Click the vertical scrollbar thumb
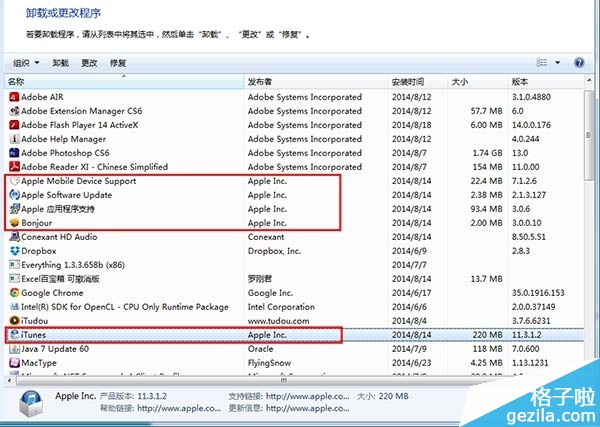Viewport: 600px width, 427px height. [x=589, y=135]
